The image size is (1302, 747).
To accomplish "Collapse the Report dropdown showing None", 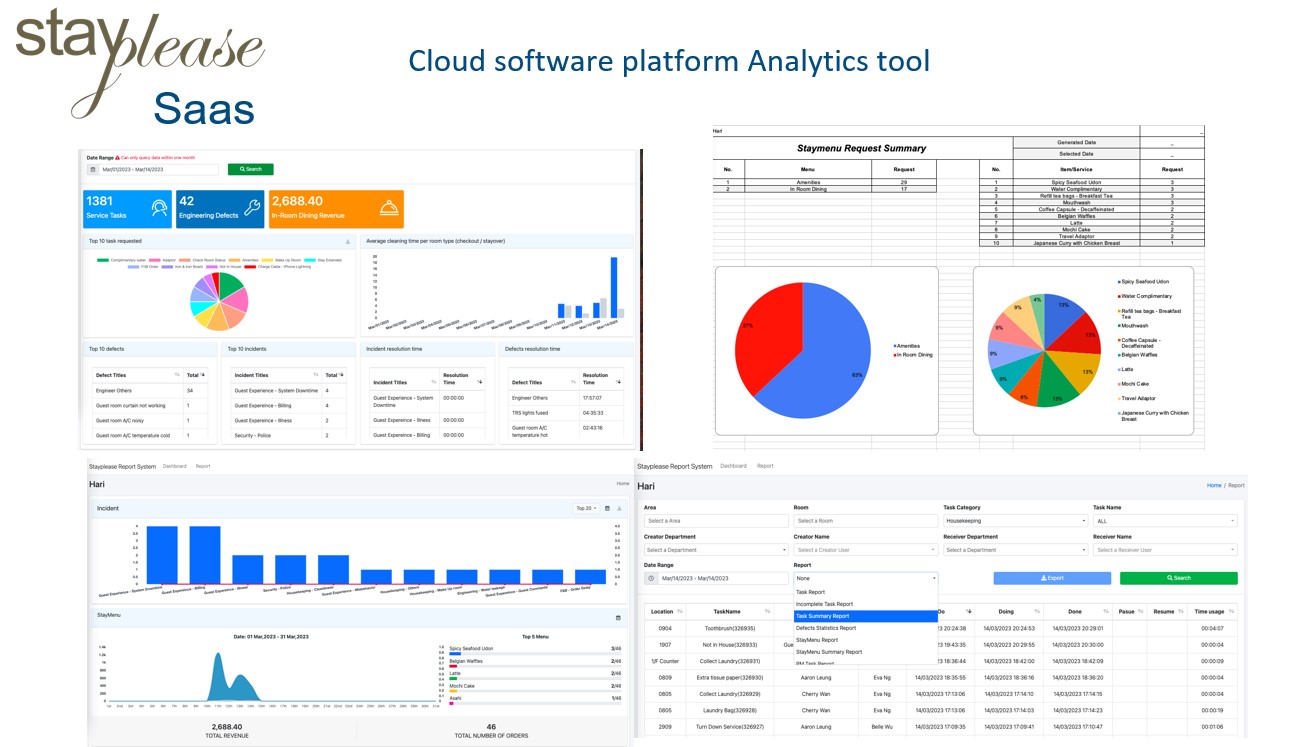I will click(x=866, y=578).
